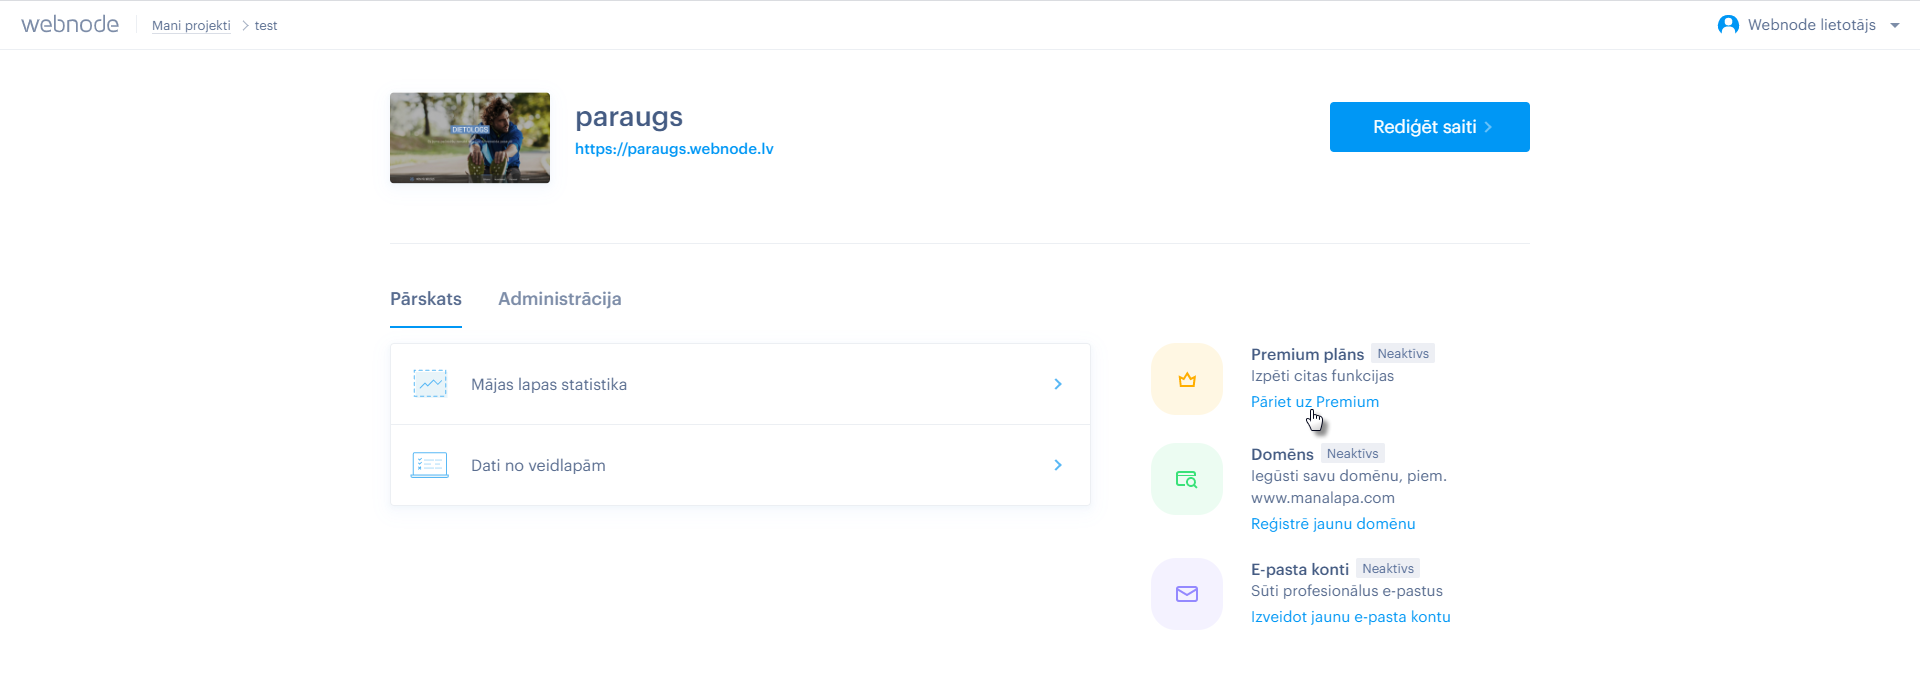The width and height of the screenshot is (1920, 693).
Task: Click the form data laptop icon
Action: (430, 465)
